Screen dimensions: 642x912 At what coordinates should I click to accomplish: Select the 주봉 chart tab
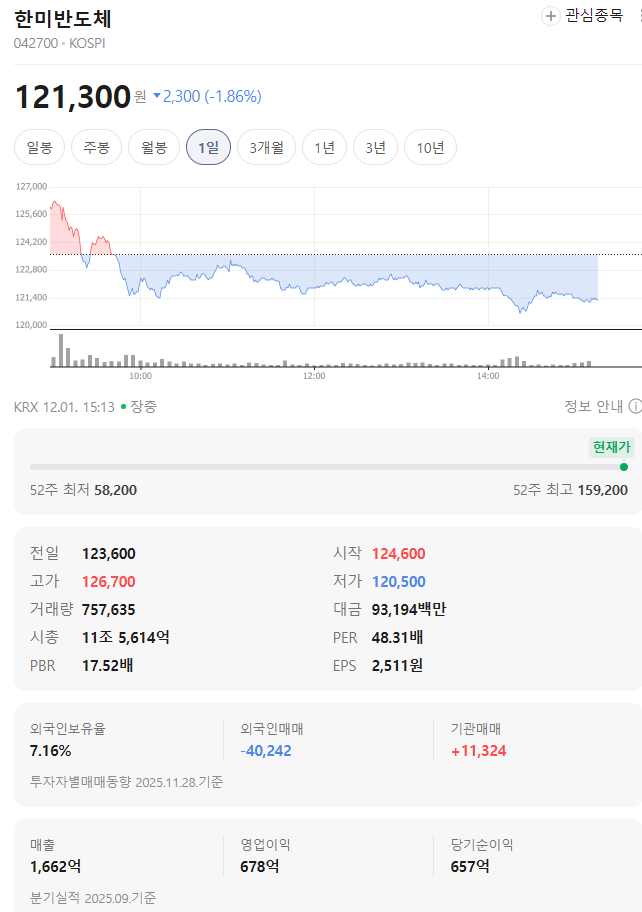[x=97, y=147]
